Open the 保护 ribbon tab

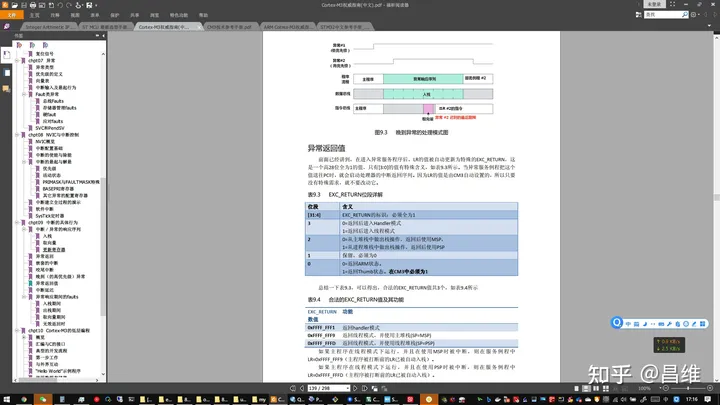(x=115, y=15)
